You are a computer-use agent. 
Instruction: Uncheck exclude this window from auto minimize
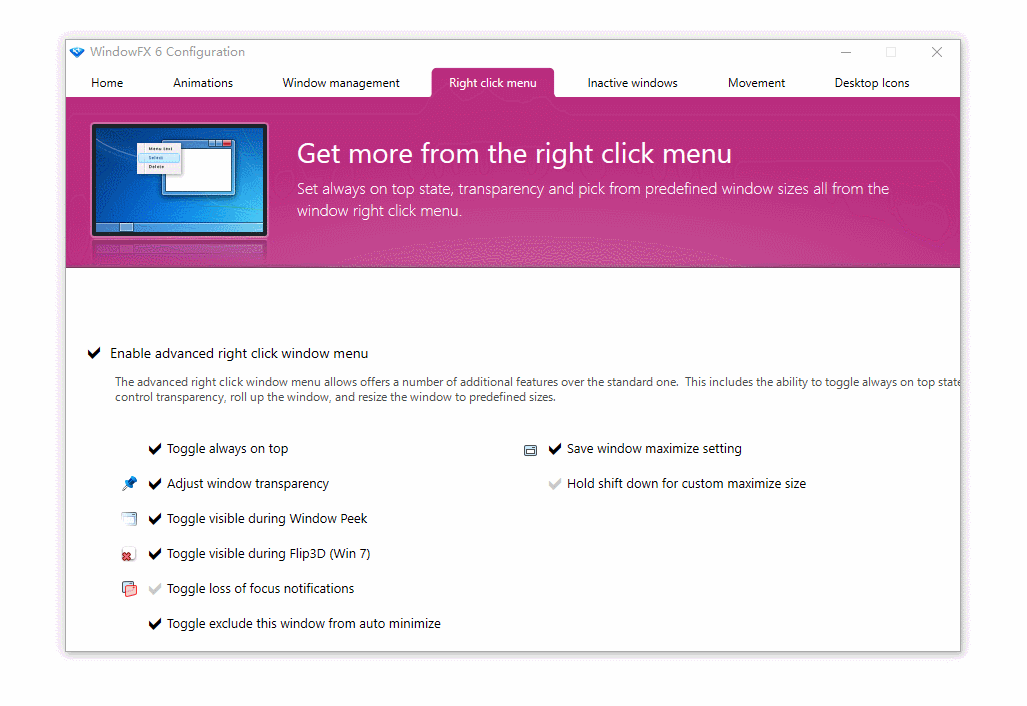point(155,623)
